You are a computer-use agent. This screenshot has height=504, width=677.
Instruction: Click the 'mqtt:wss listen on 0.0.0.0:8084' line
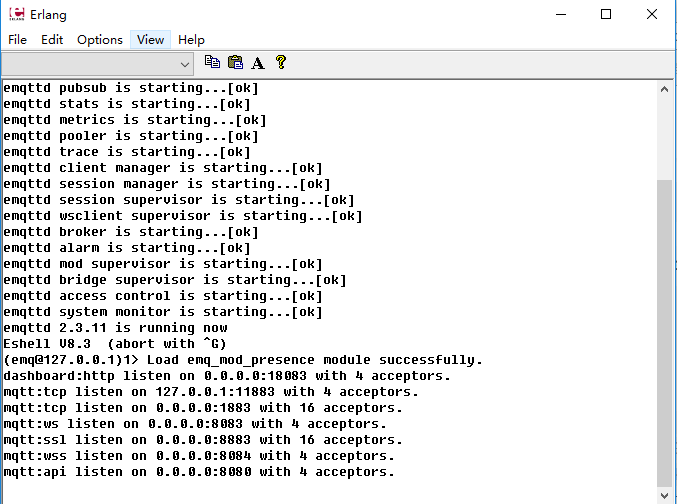[x=199, y=456]
